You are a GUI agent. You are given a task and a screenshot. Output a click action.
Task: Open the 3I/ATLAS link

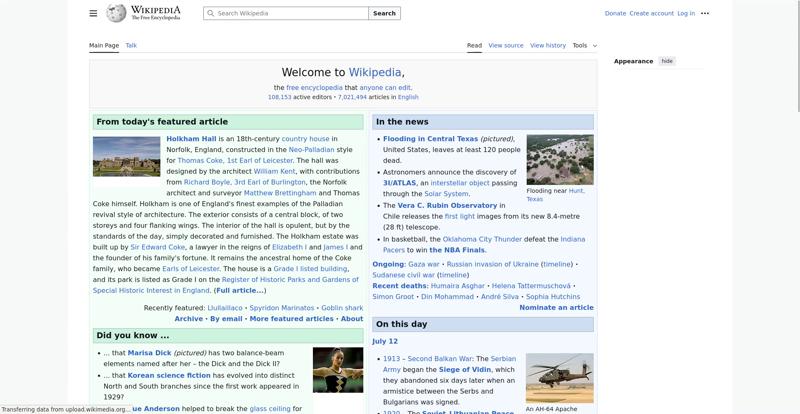(399, 183)
